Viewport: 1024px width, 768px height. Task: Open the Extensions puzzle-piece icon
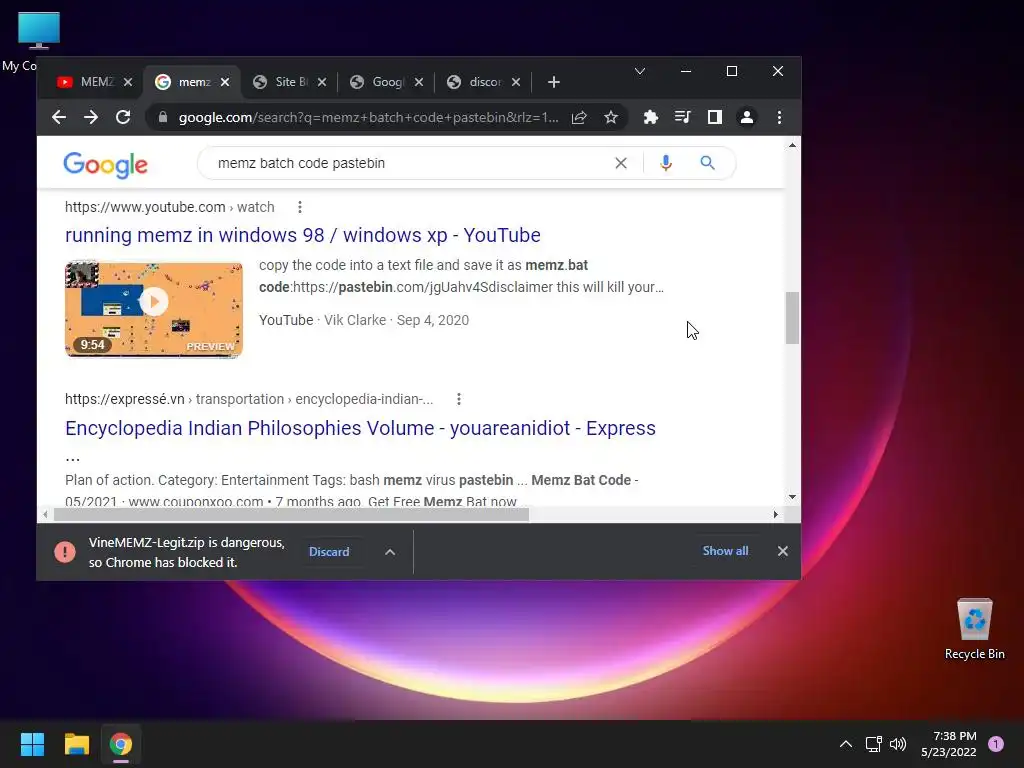click(x=650, y=118)
